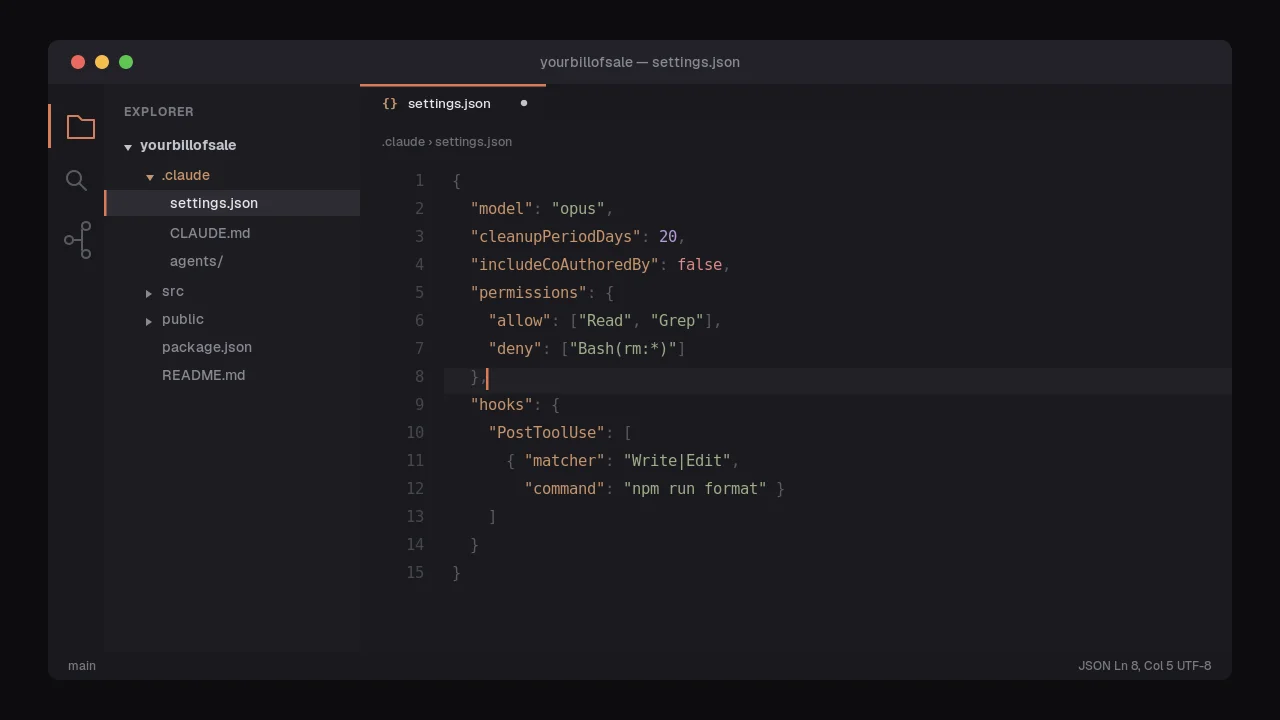Select the yourbillofsale project root label
This screenshot has height=720, width=1280.
[x=188, y=145]
